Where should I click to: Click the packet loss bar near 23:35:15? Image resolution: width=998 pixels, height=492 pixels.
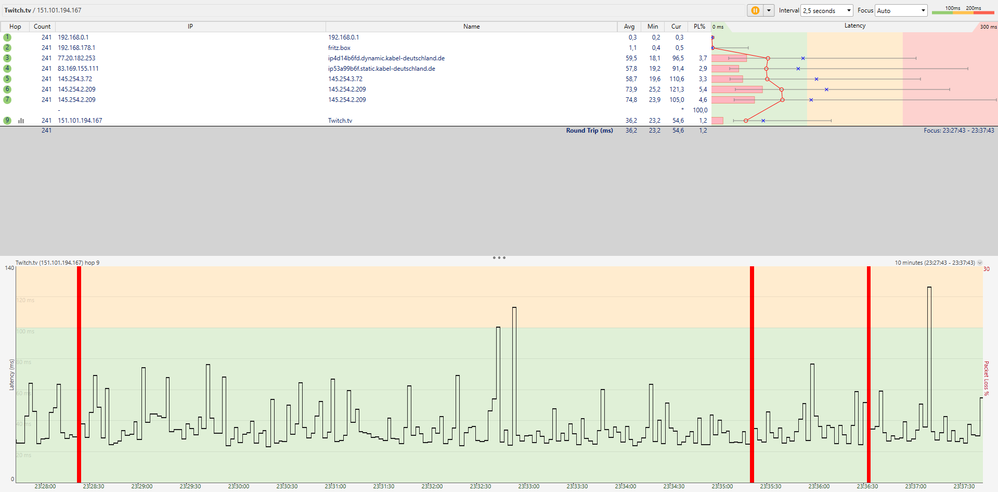752,374
